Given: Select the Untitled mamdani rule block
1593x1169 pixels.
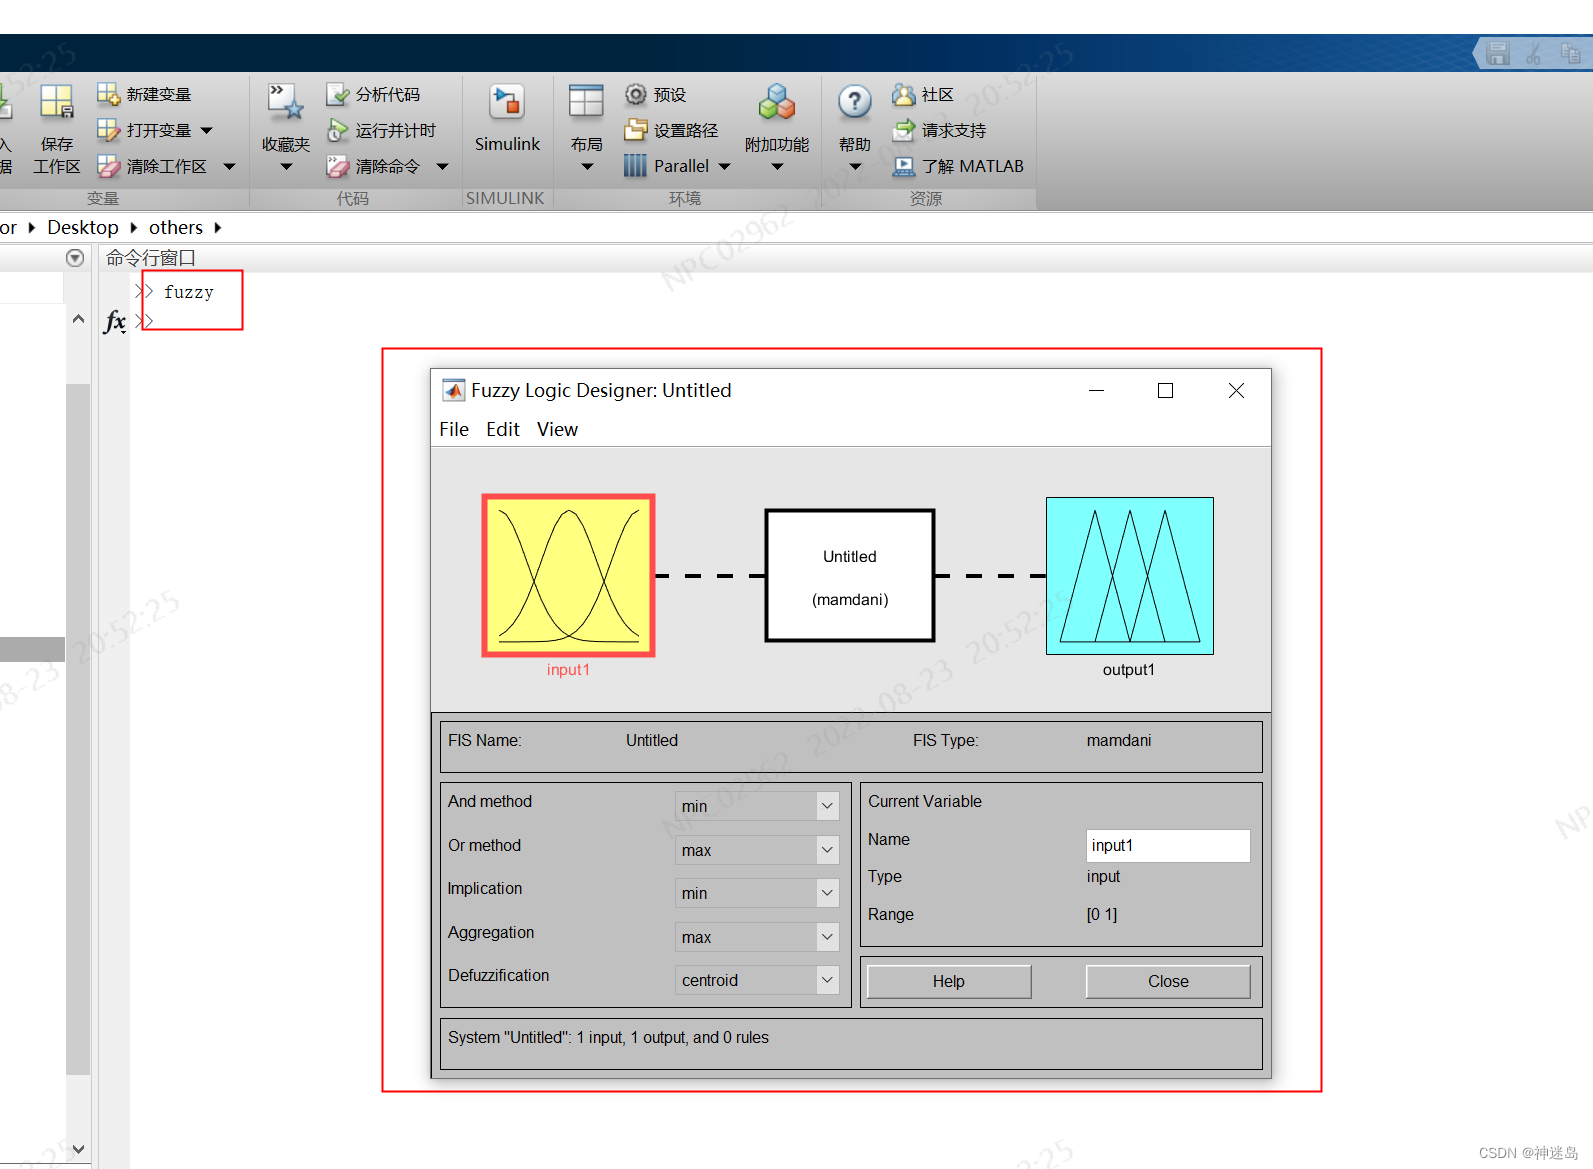Looking at the screenshot, I should (x=850, y=576).
